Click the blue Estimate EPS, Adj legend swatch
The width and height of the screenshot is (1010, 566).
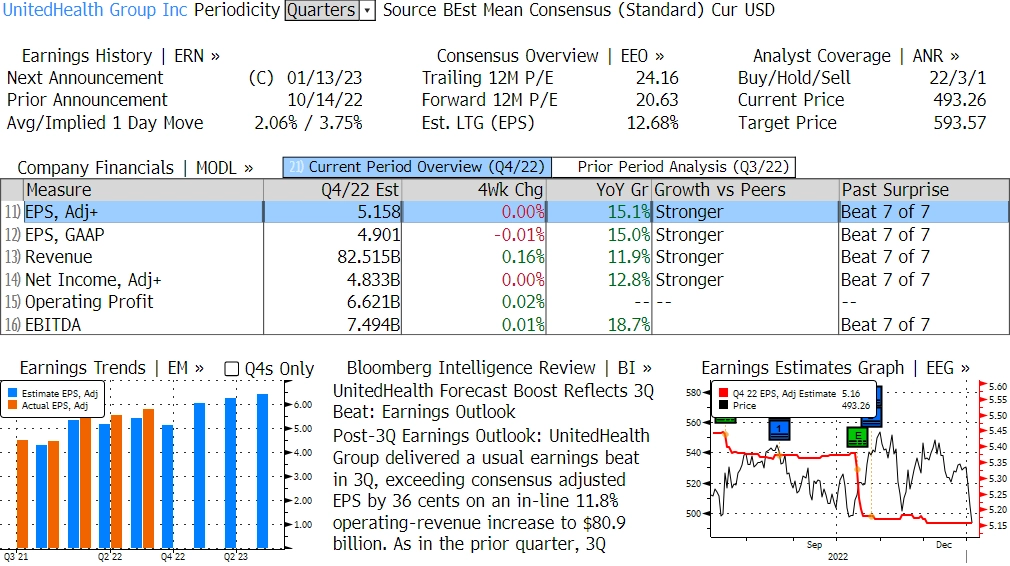[13, 393]
